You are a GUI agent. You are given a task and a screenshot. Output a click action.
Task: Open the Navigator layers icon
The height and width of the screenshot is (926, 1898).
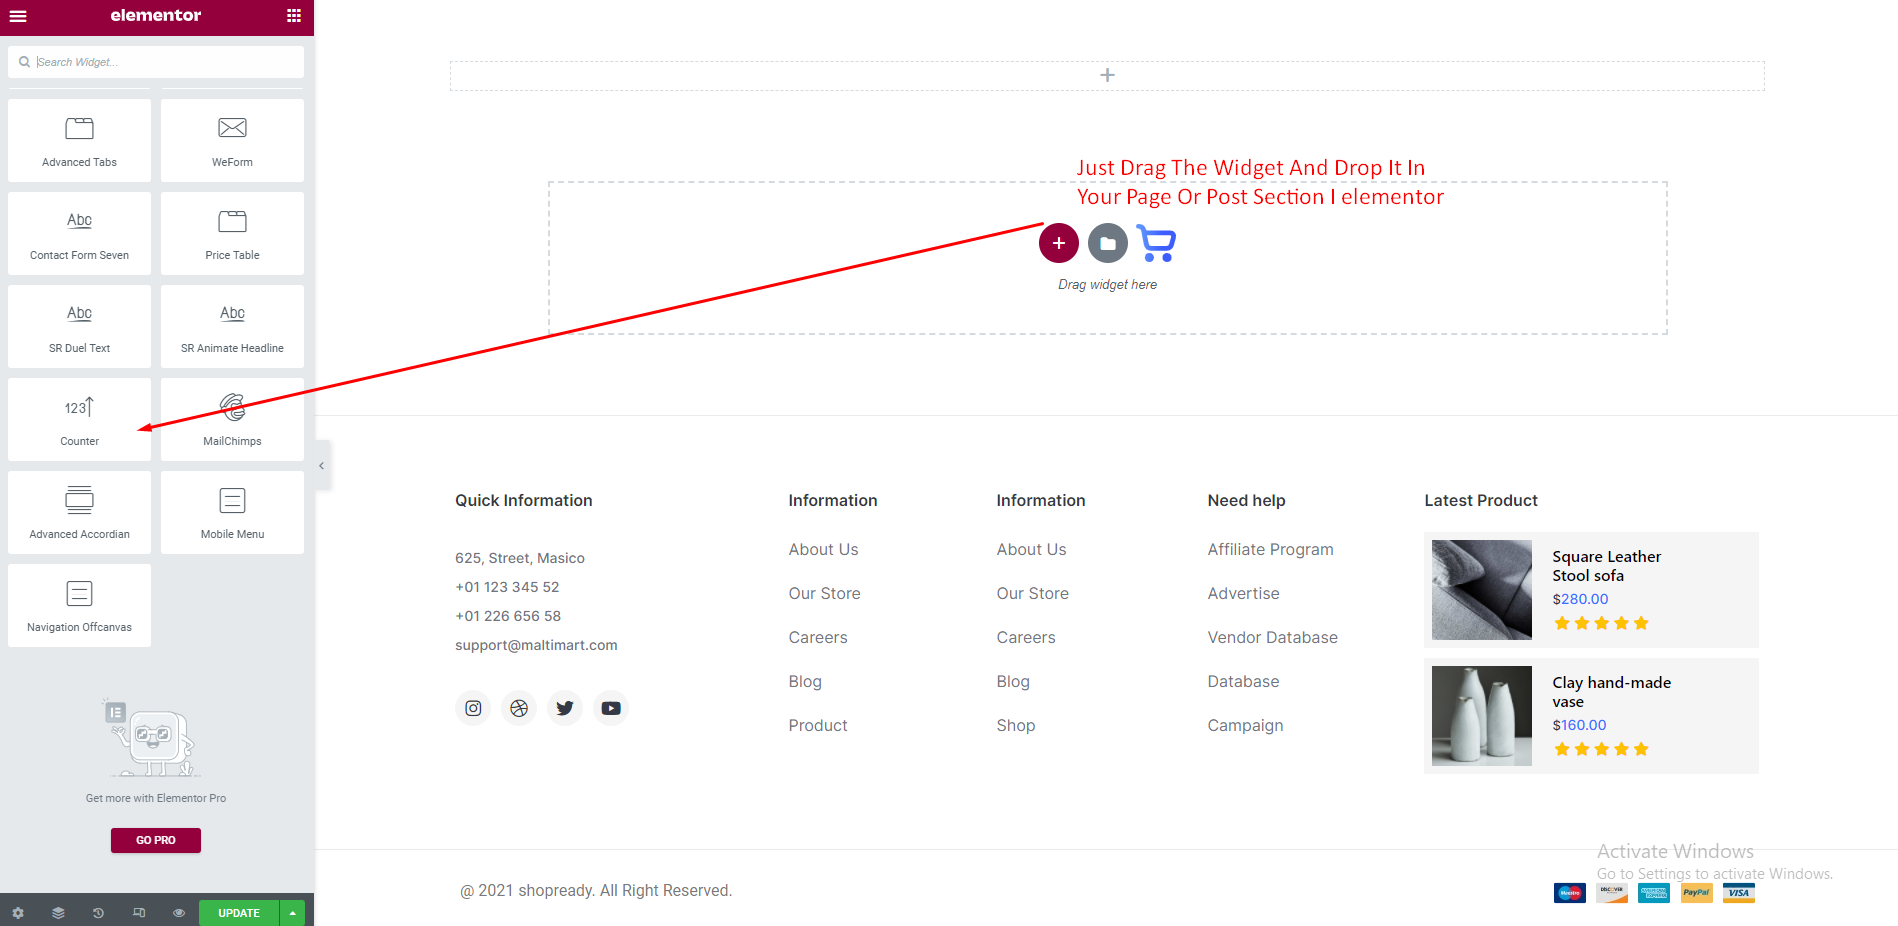[x=58, y=913]
